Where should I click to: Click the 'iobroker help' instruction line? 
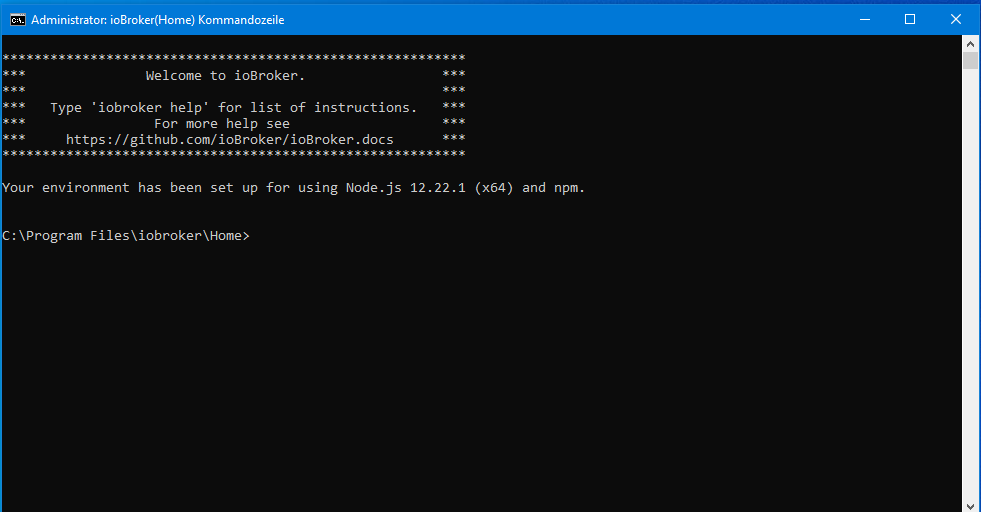coord(233,107)
